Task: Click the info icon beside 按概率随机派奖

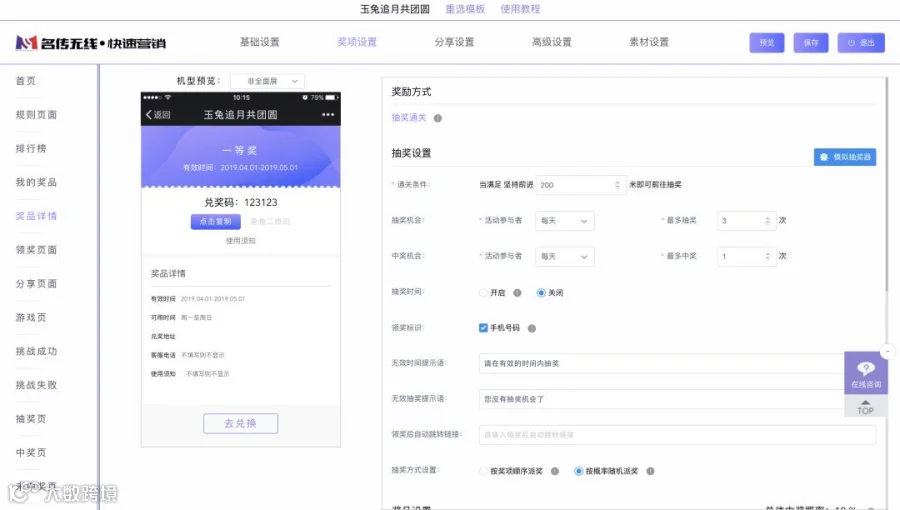Action: coord(650,471)
